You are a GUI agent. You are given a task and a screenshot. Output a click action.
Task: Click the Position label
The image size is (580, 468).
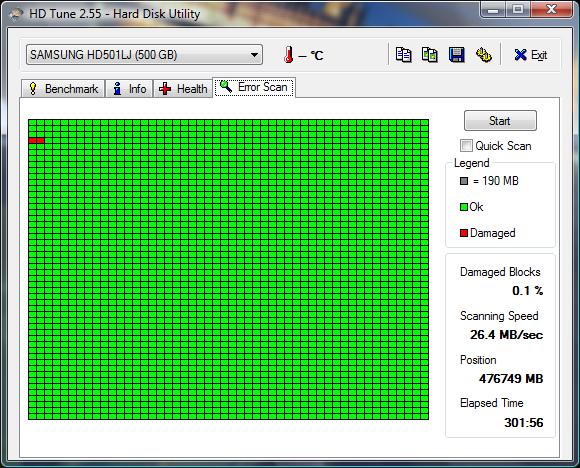[478, 360]
